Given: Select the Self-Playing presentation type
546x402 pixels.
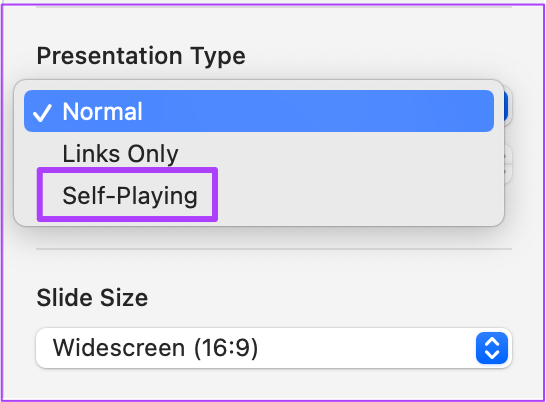Looking at the screenshot, I should [130, 195].
